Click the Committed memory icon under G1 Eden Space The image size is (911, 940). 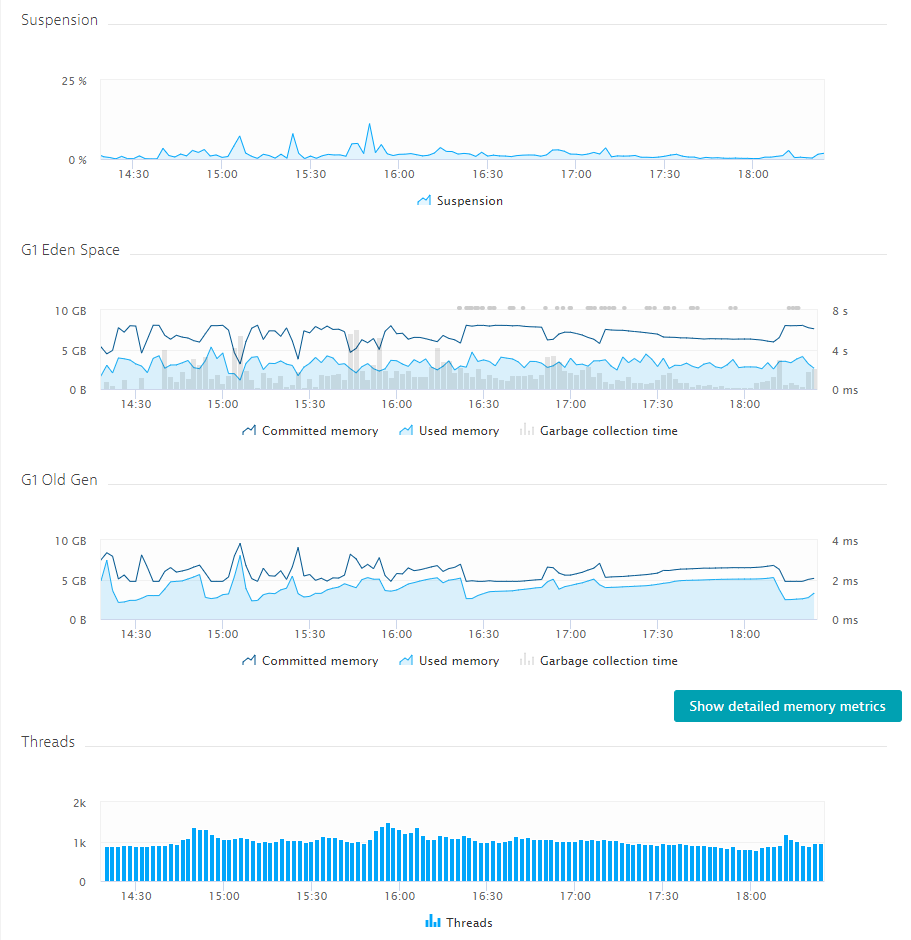click(247, 430)
